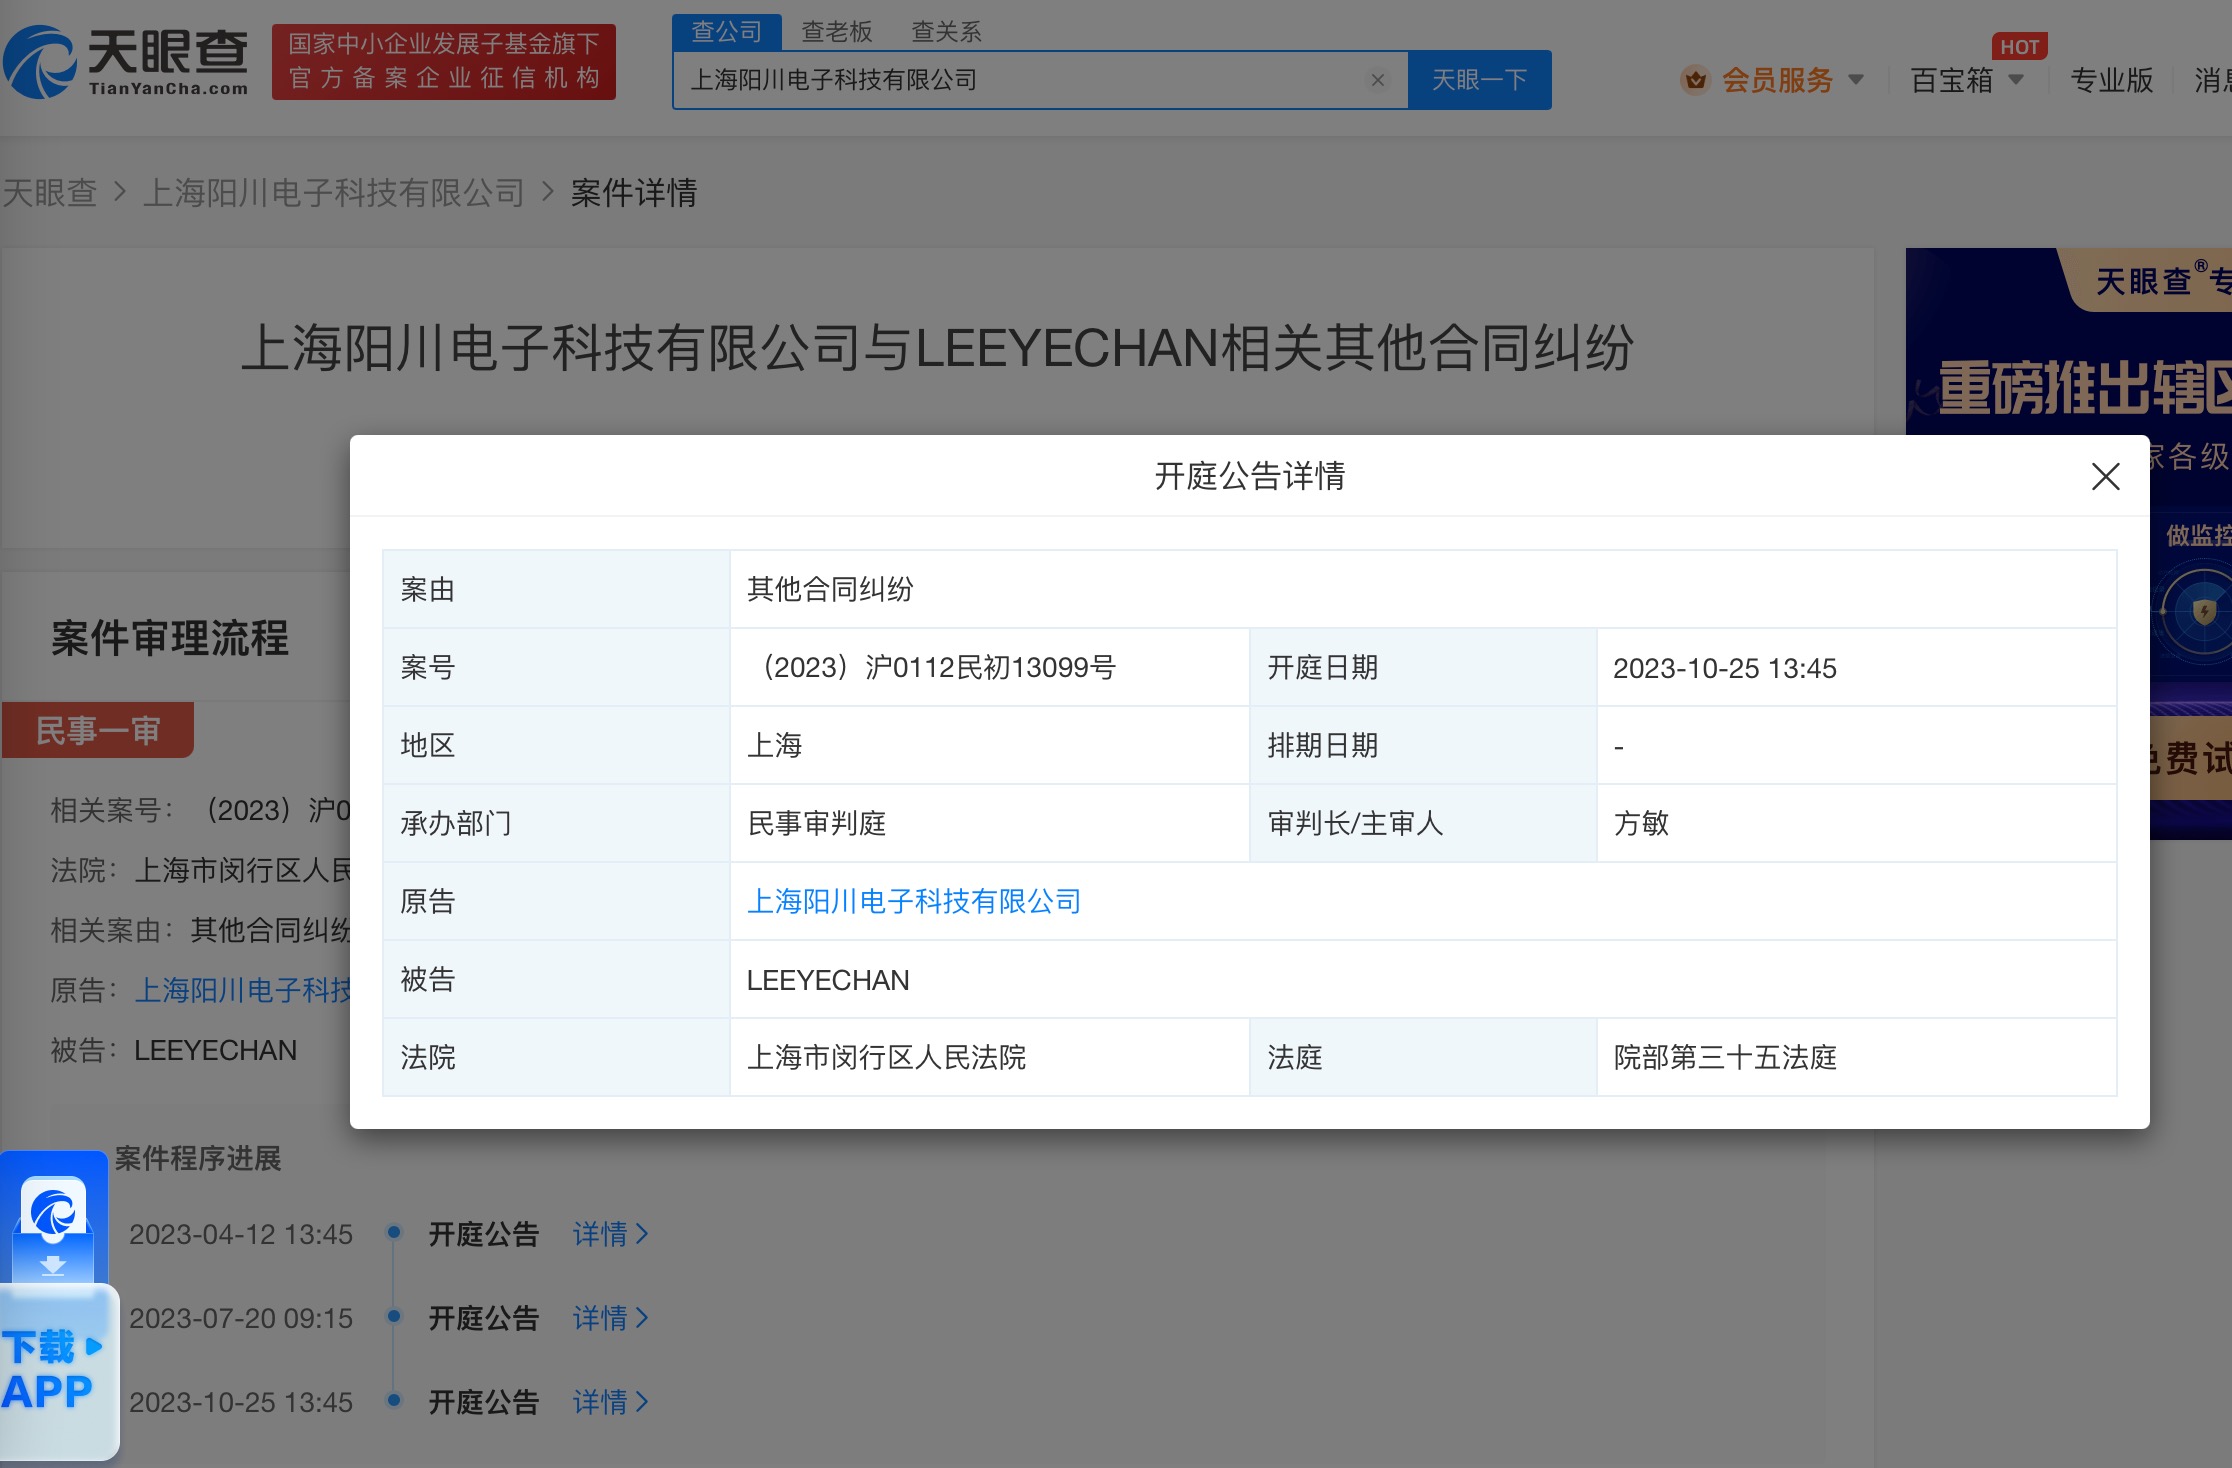The height and width of the screenshot is (1468, 2232).
Task: Click the 2023-07-20 timeline dot
Action: (x=394, y=1317)
